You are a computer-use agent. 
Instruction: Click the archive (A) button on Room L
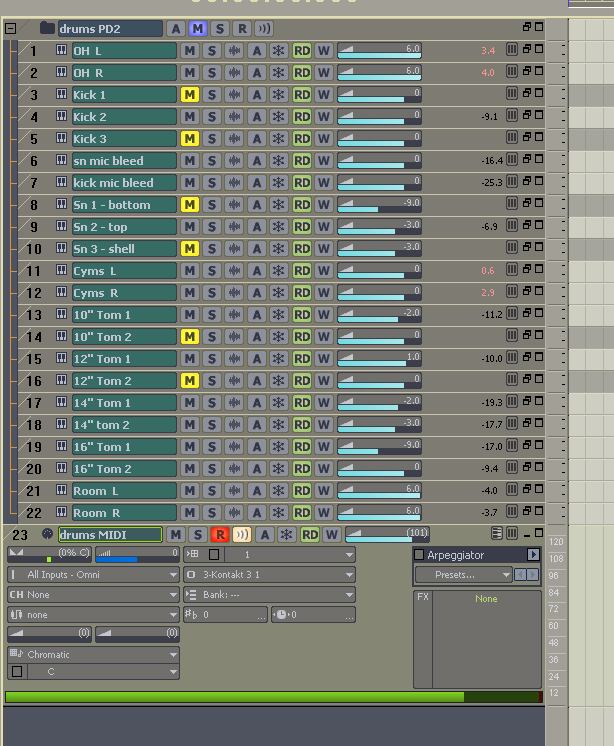point(257,491)
